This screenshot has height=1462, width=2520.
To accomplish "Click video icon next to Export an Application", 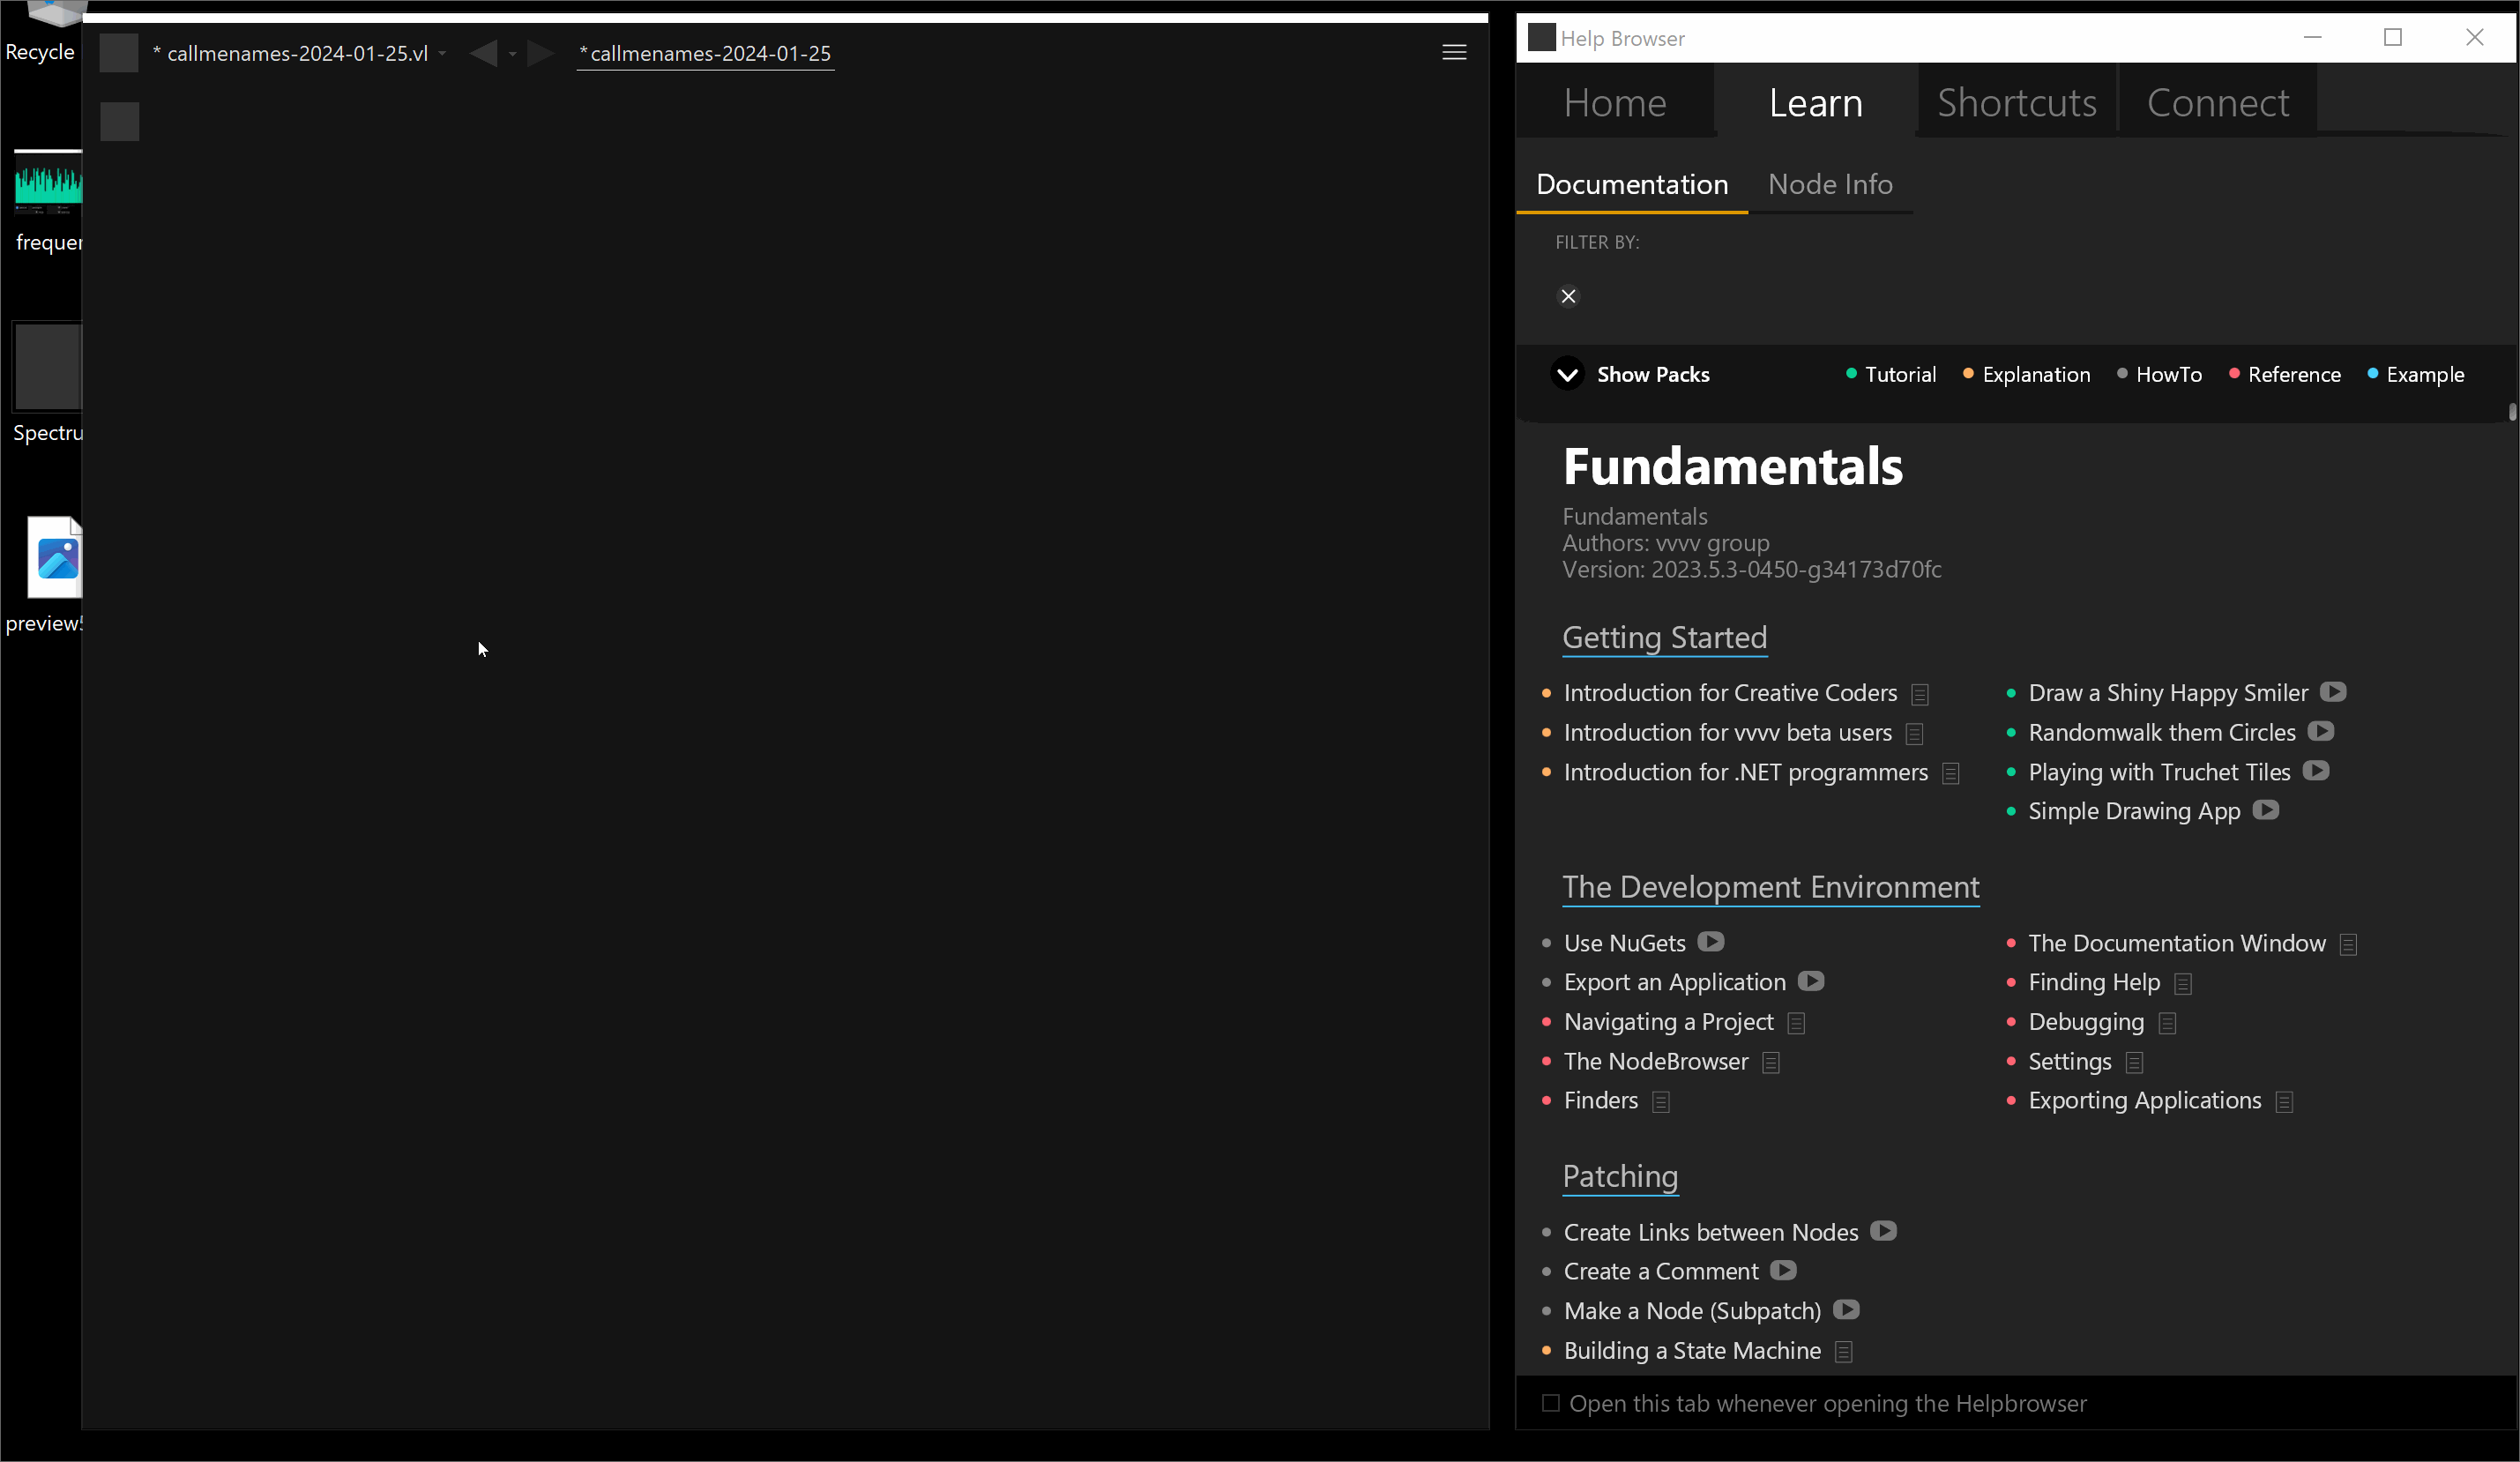I will click(x=1811, y=981).
